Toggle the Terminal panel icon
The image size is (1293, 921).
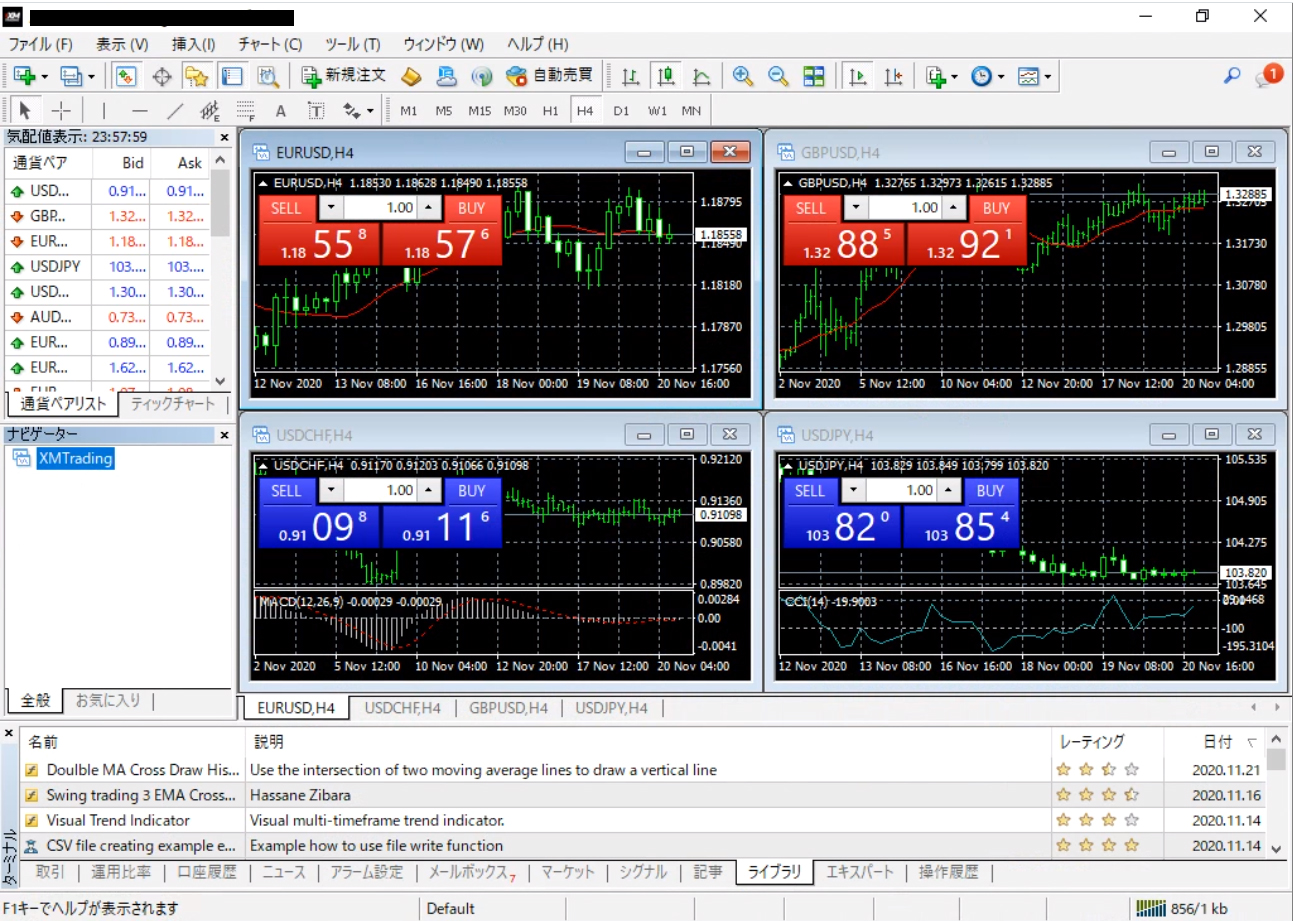[x=231, y=76]
